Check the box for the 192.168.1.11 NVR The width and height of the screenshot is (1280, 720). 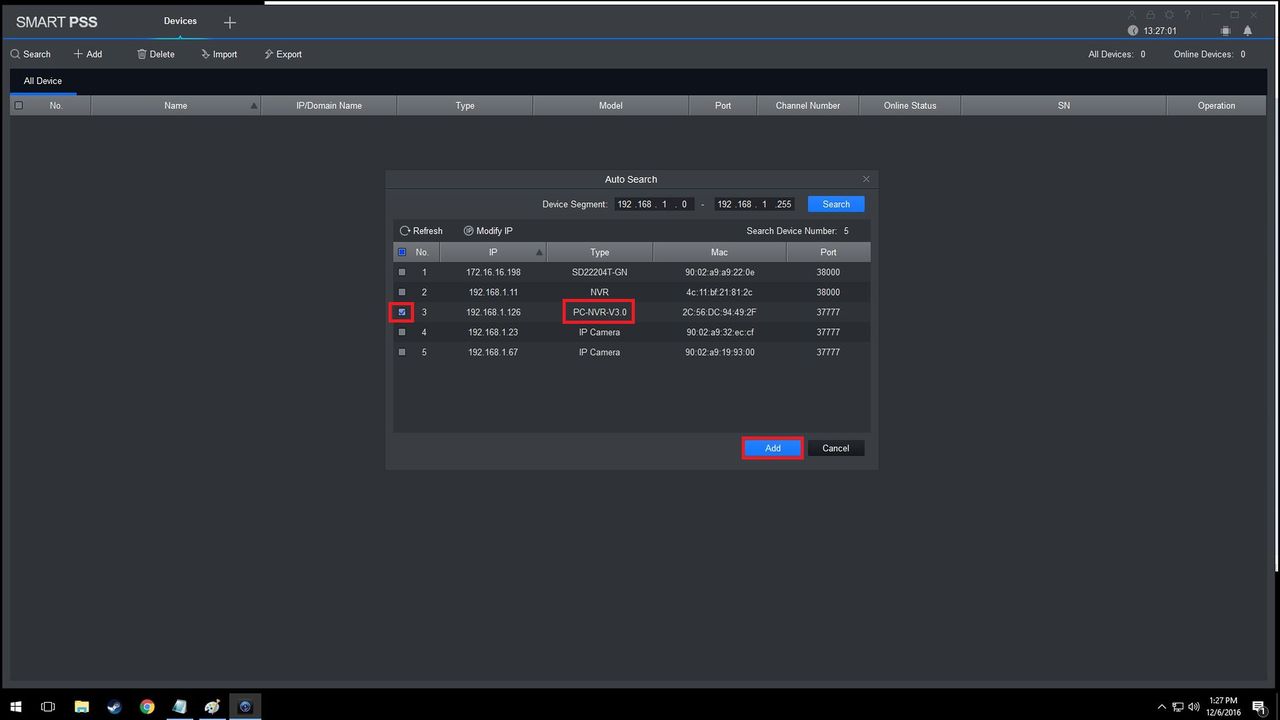coord(402,292)
